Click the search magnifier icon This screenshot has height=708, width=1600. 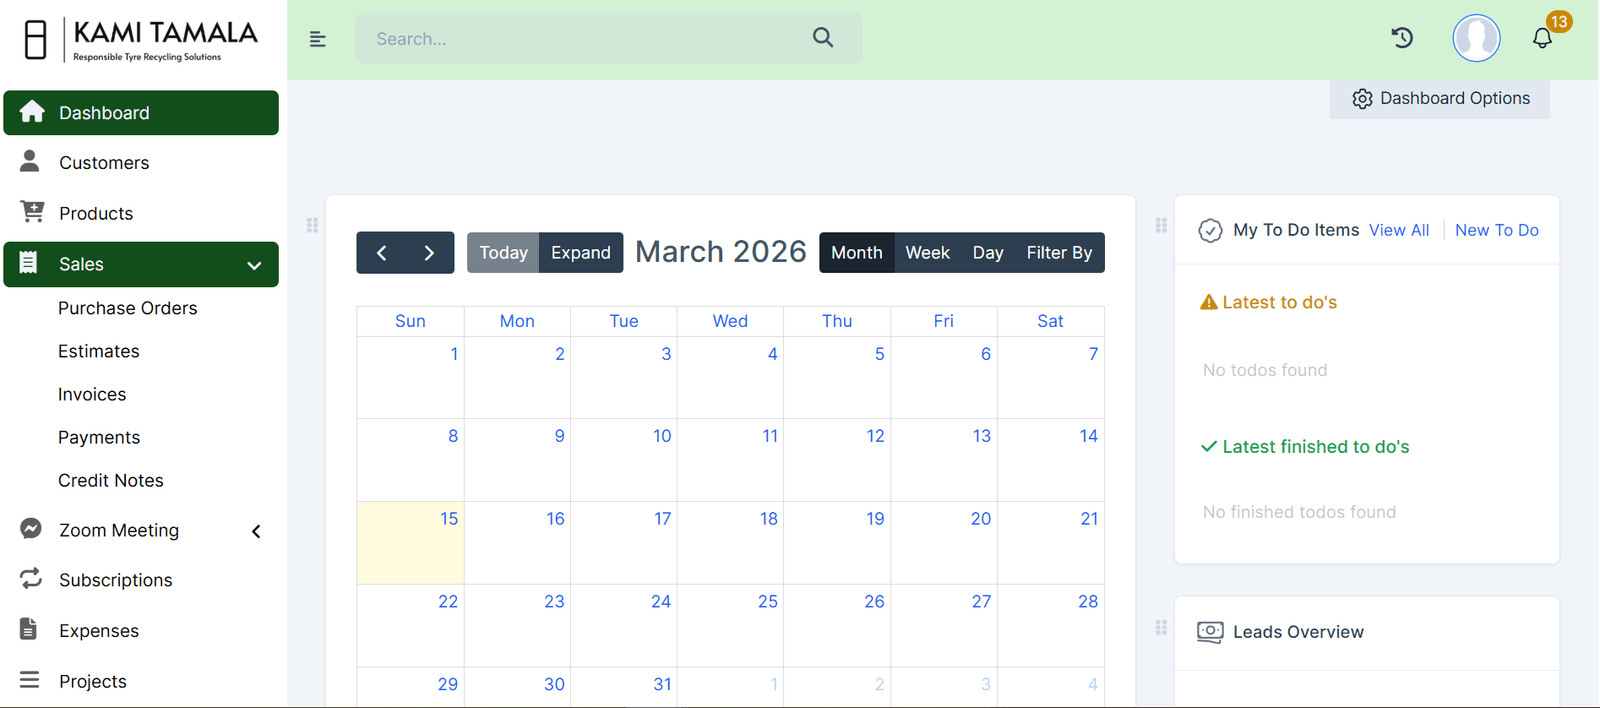(x=823, y=38)
